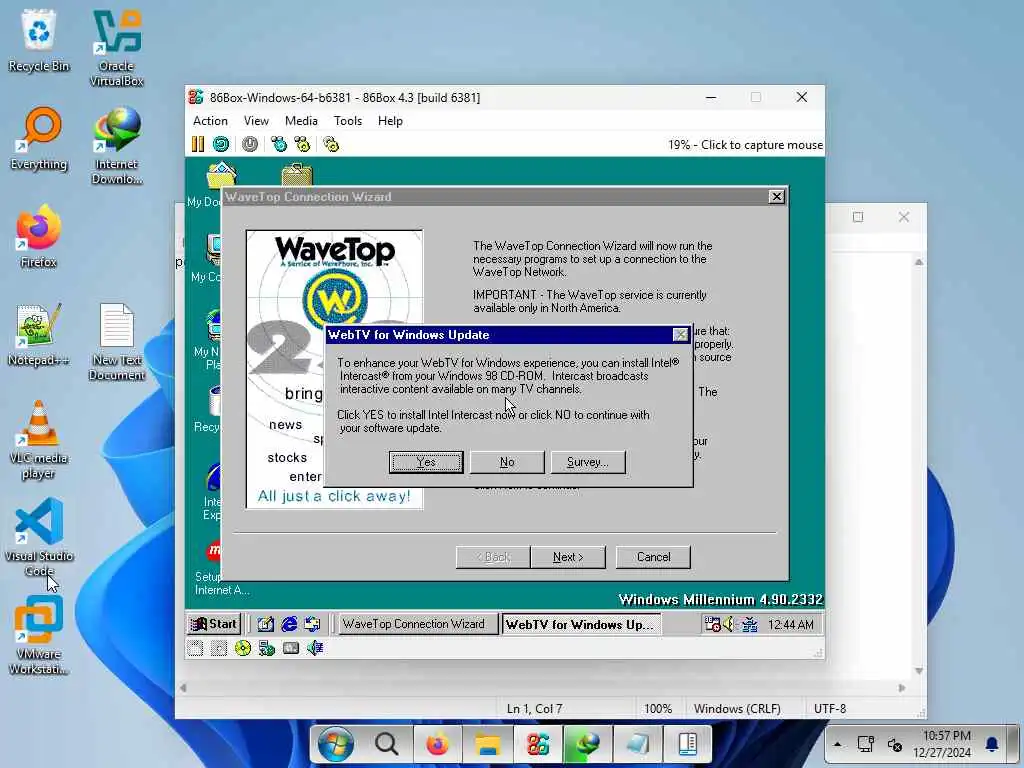Select the Everything search desktop icon
The height and width of the screenshot is (768, 1024).
39,138
